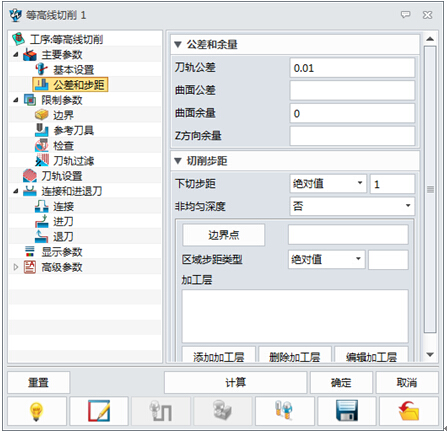Click the 重置 button

pyautogui.click(x=38, y=382)
